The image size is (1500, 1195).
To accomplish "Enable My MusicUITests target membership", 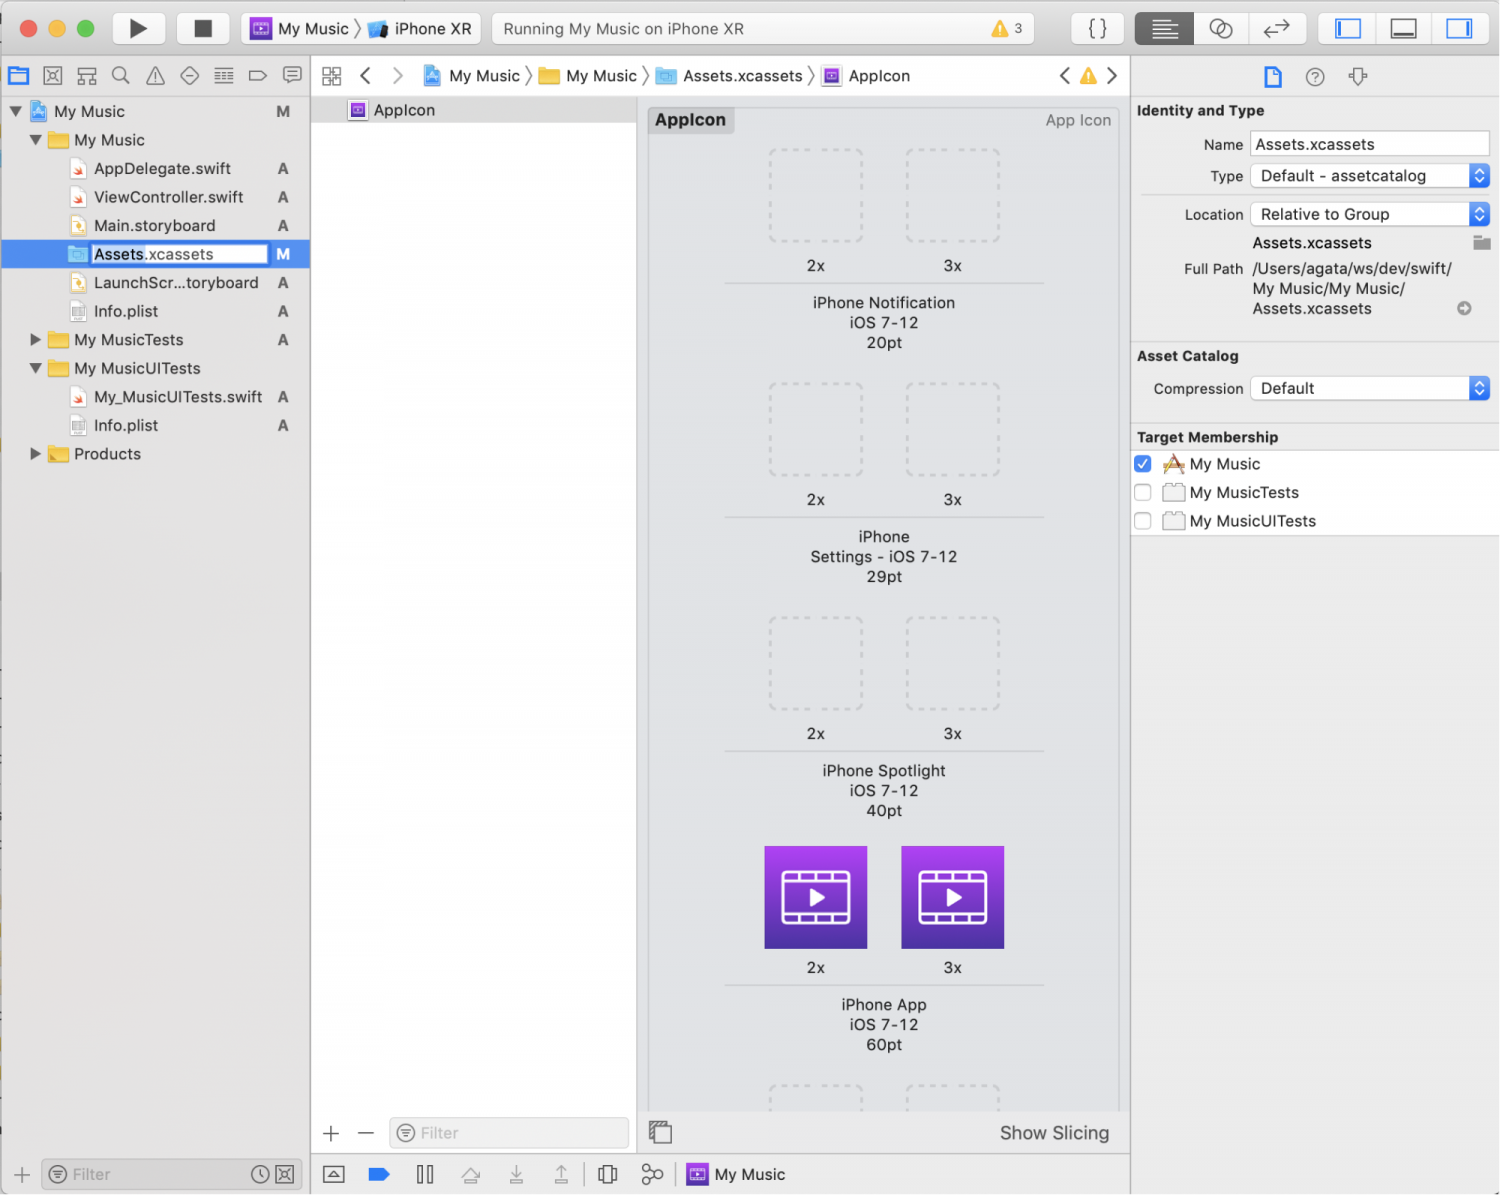I will [x=1143, y=521].
